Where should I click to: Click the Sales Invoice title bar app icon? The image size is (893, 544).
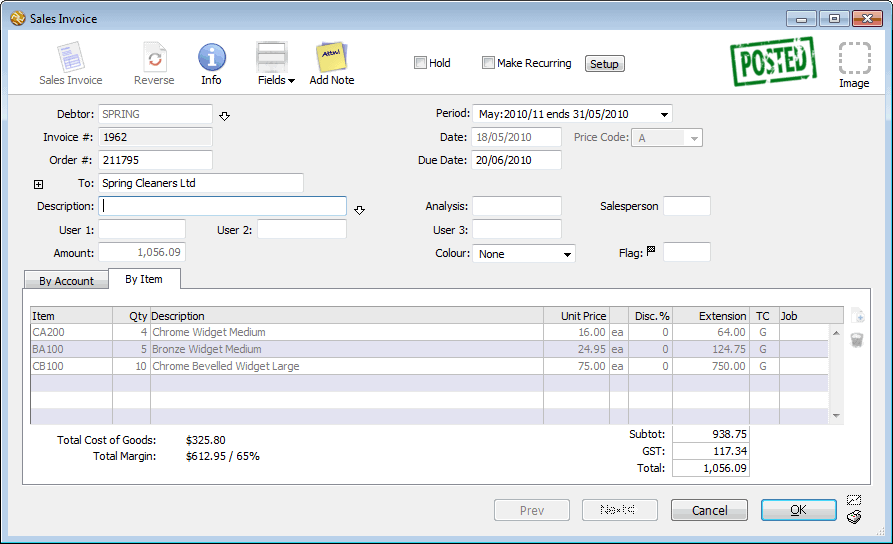pyautogui.click(x=18, y=18)
